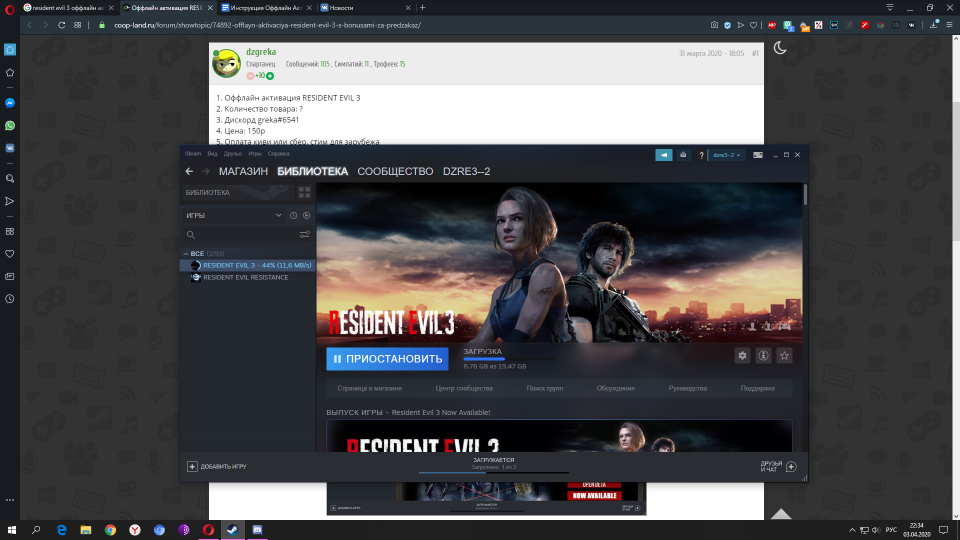
Task: Click Opera snapshot camera icon
Action: 714,25
